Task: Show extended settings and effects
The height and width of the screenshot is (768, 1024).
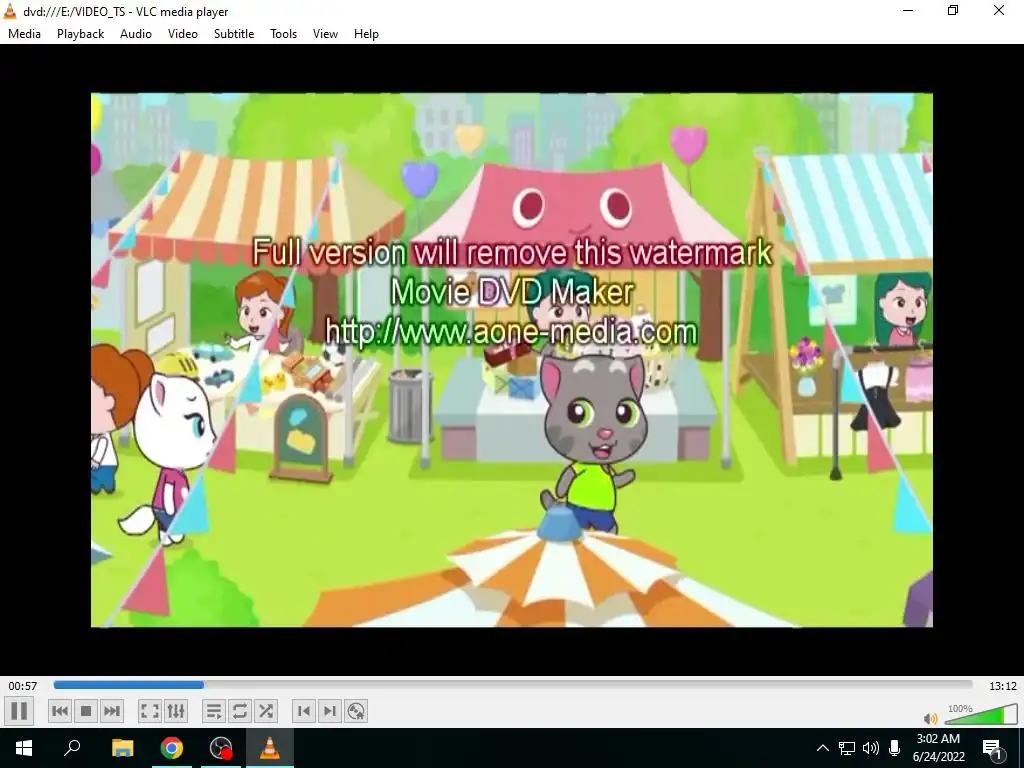Action: pyautogui.click(x=176, y=711)
